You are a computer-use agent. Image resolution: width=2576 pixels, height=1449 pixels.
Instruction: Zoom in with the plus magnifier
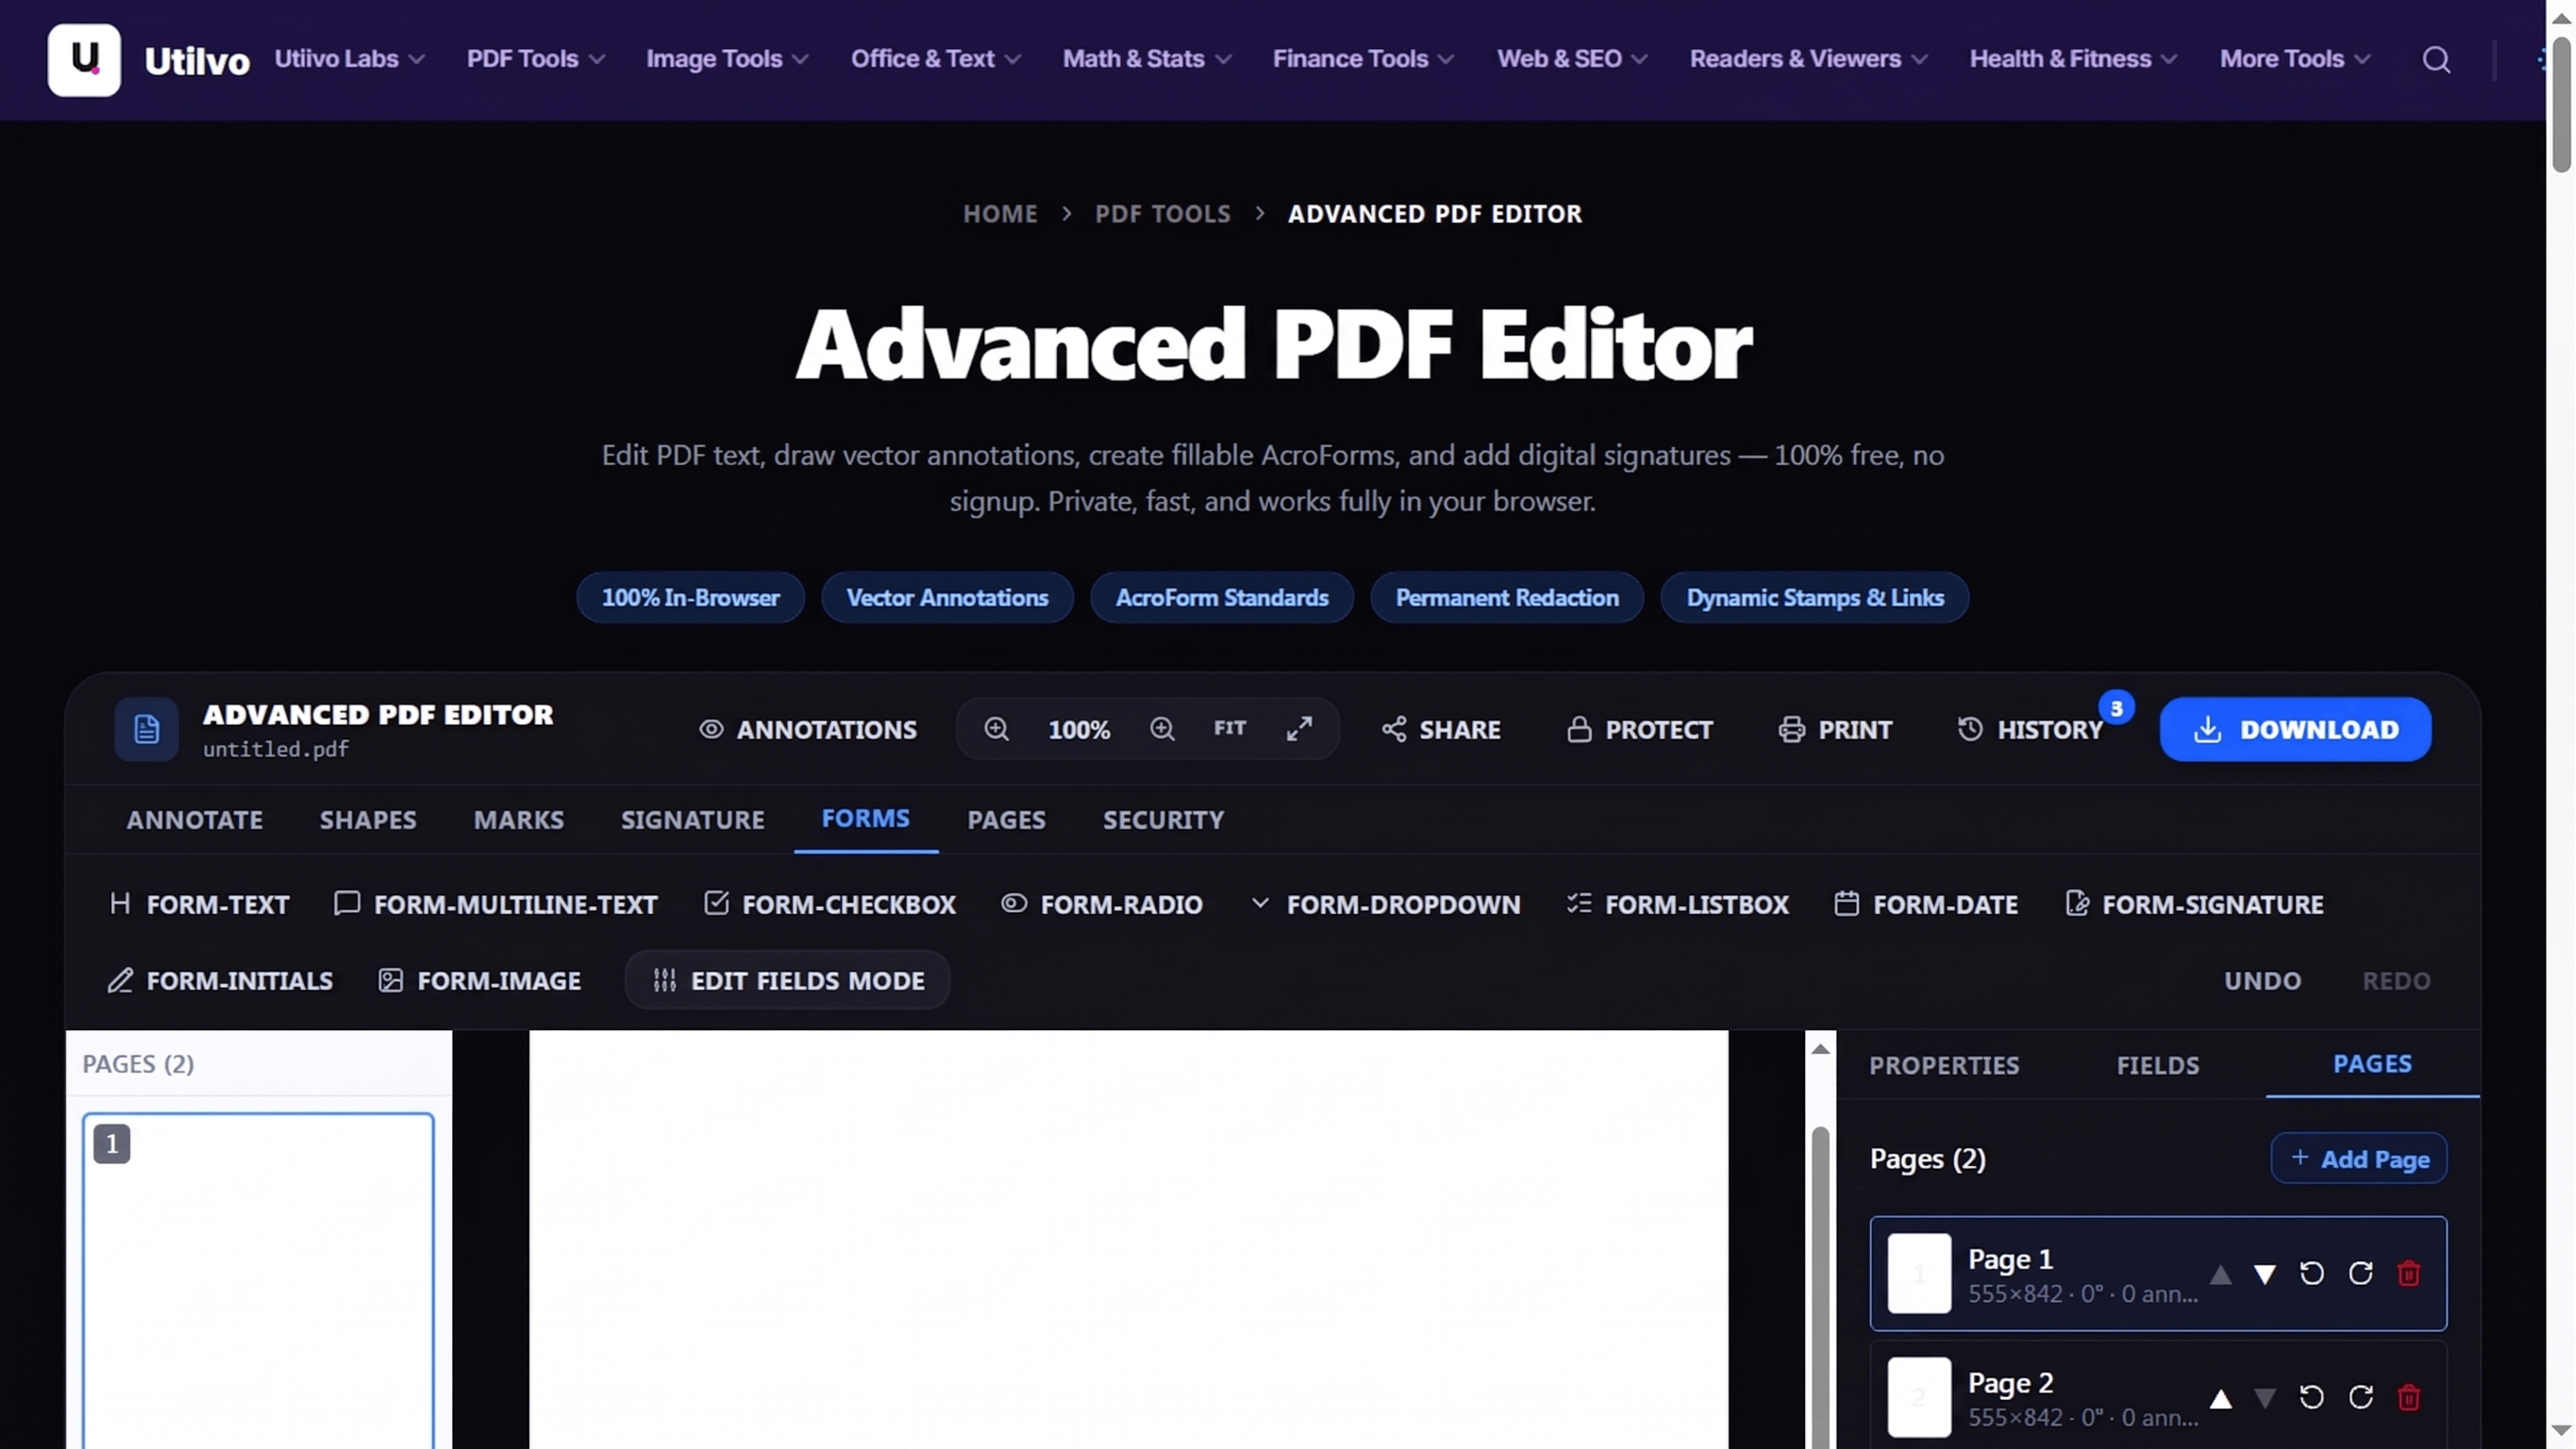pos(1162,729)
